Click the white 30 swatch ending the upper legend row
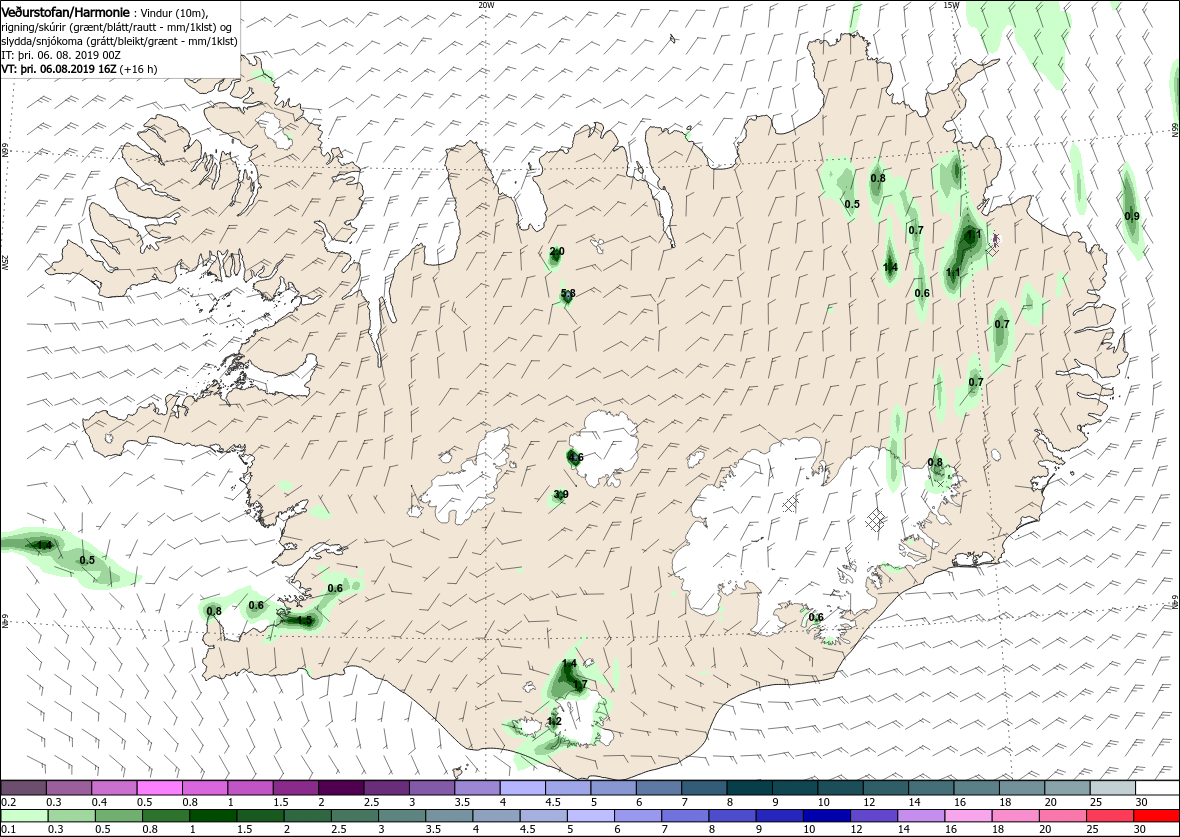 click(1157, 787)
